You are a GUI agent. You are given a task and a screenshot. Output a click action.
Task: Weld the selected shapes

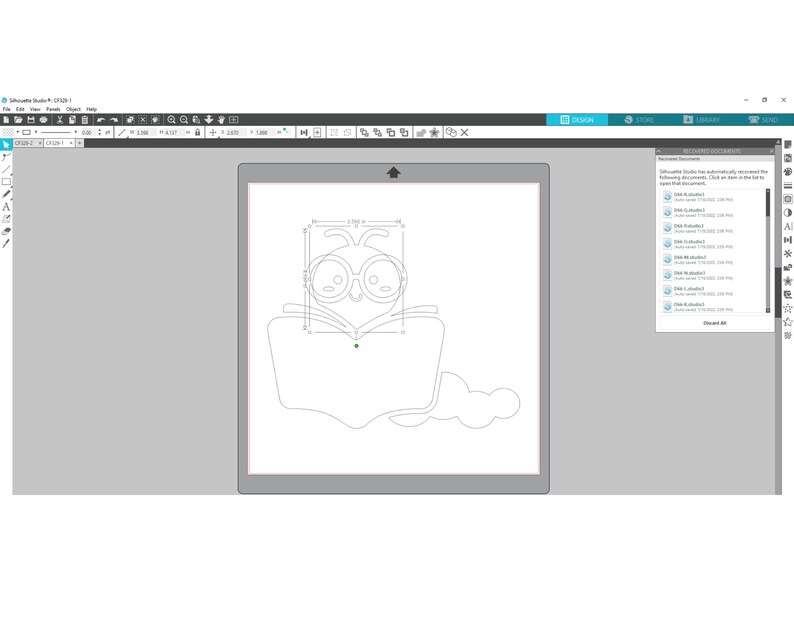coord(421,132)
